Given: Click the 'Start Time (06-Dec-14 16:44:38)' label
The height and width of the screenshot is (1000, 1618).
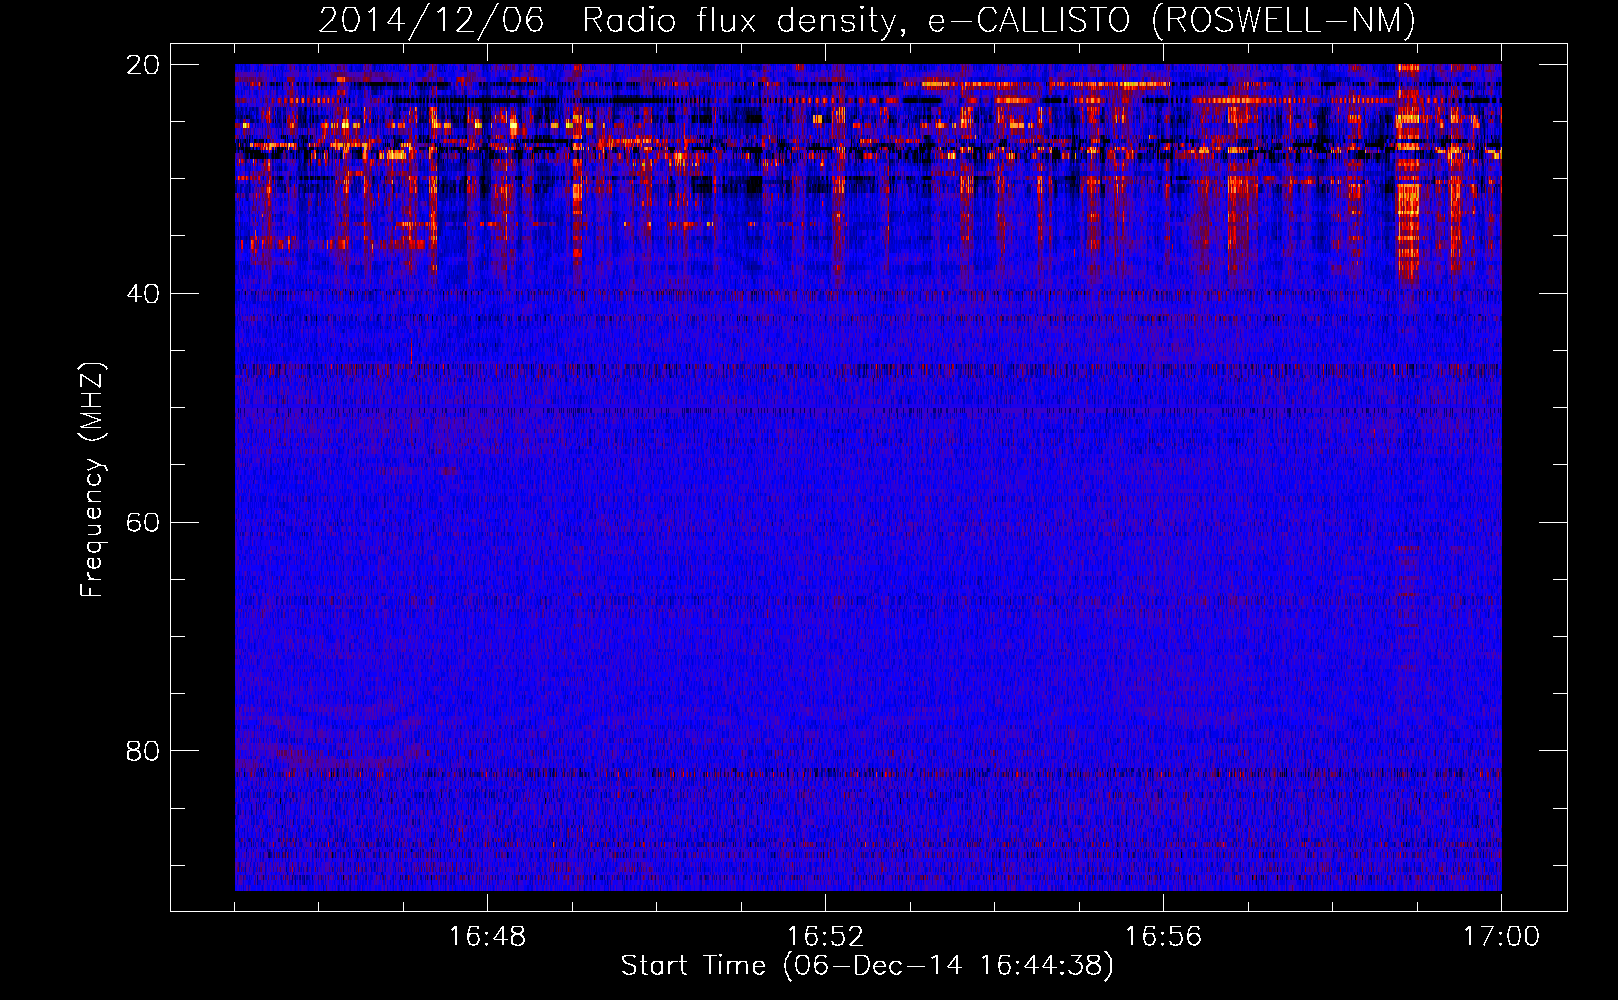Looking at the screenshot, I should (x=867, y=966).
